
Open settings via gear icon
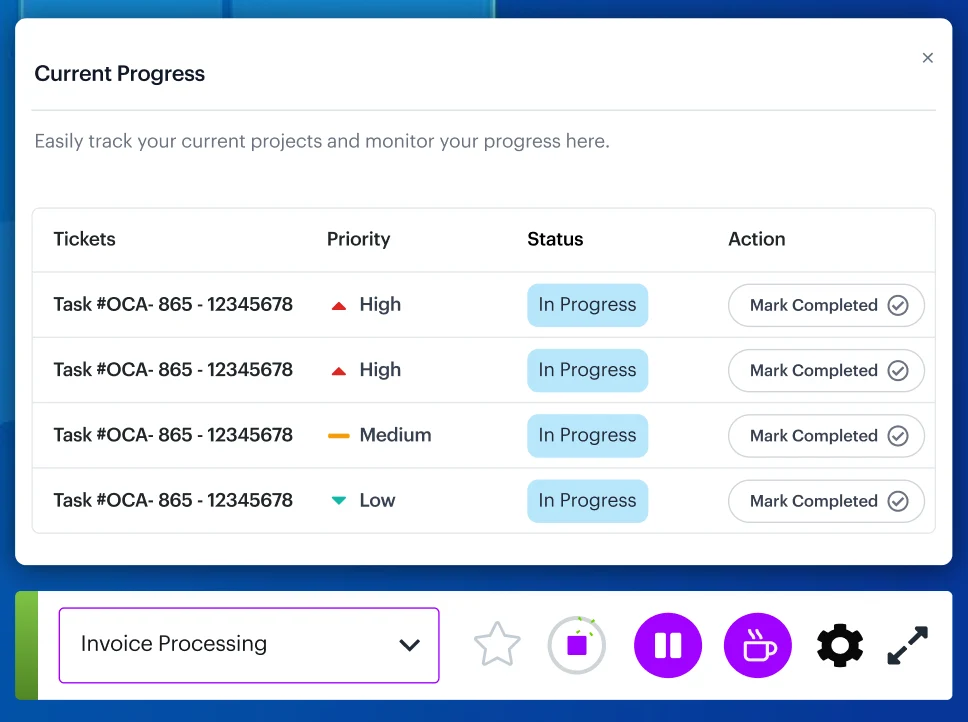coord(840,645)
